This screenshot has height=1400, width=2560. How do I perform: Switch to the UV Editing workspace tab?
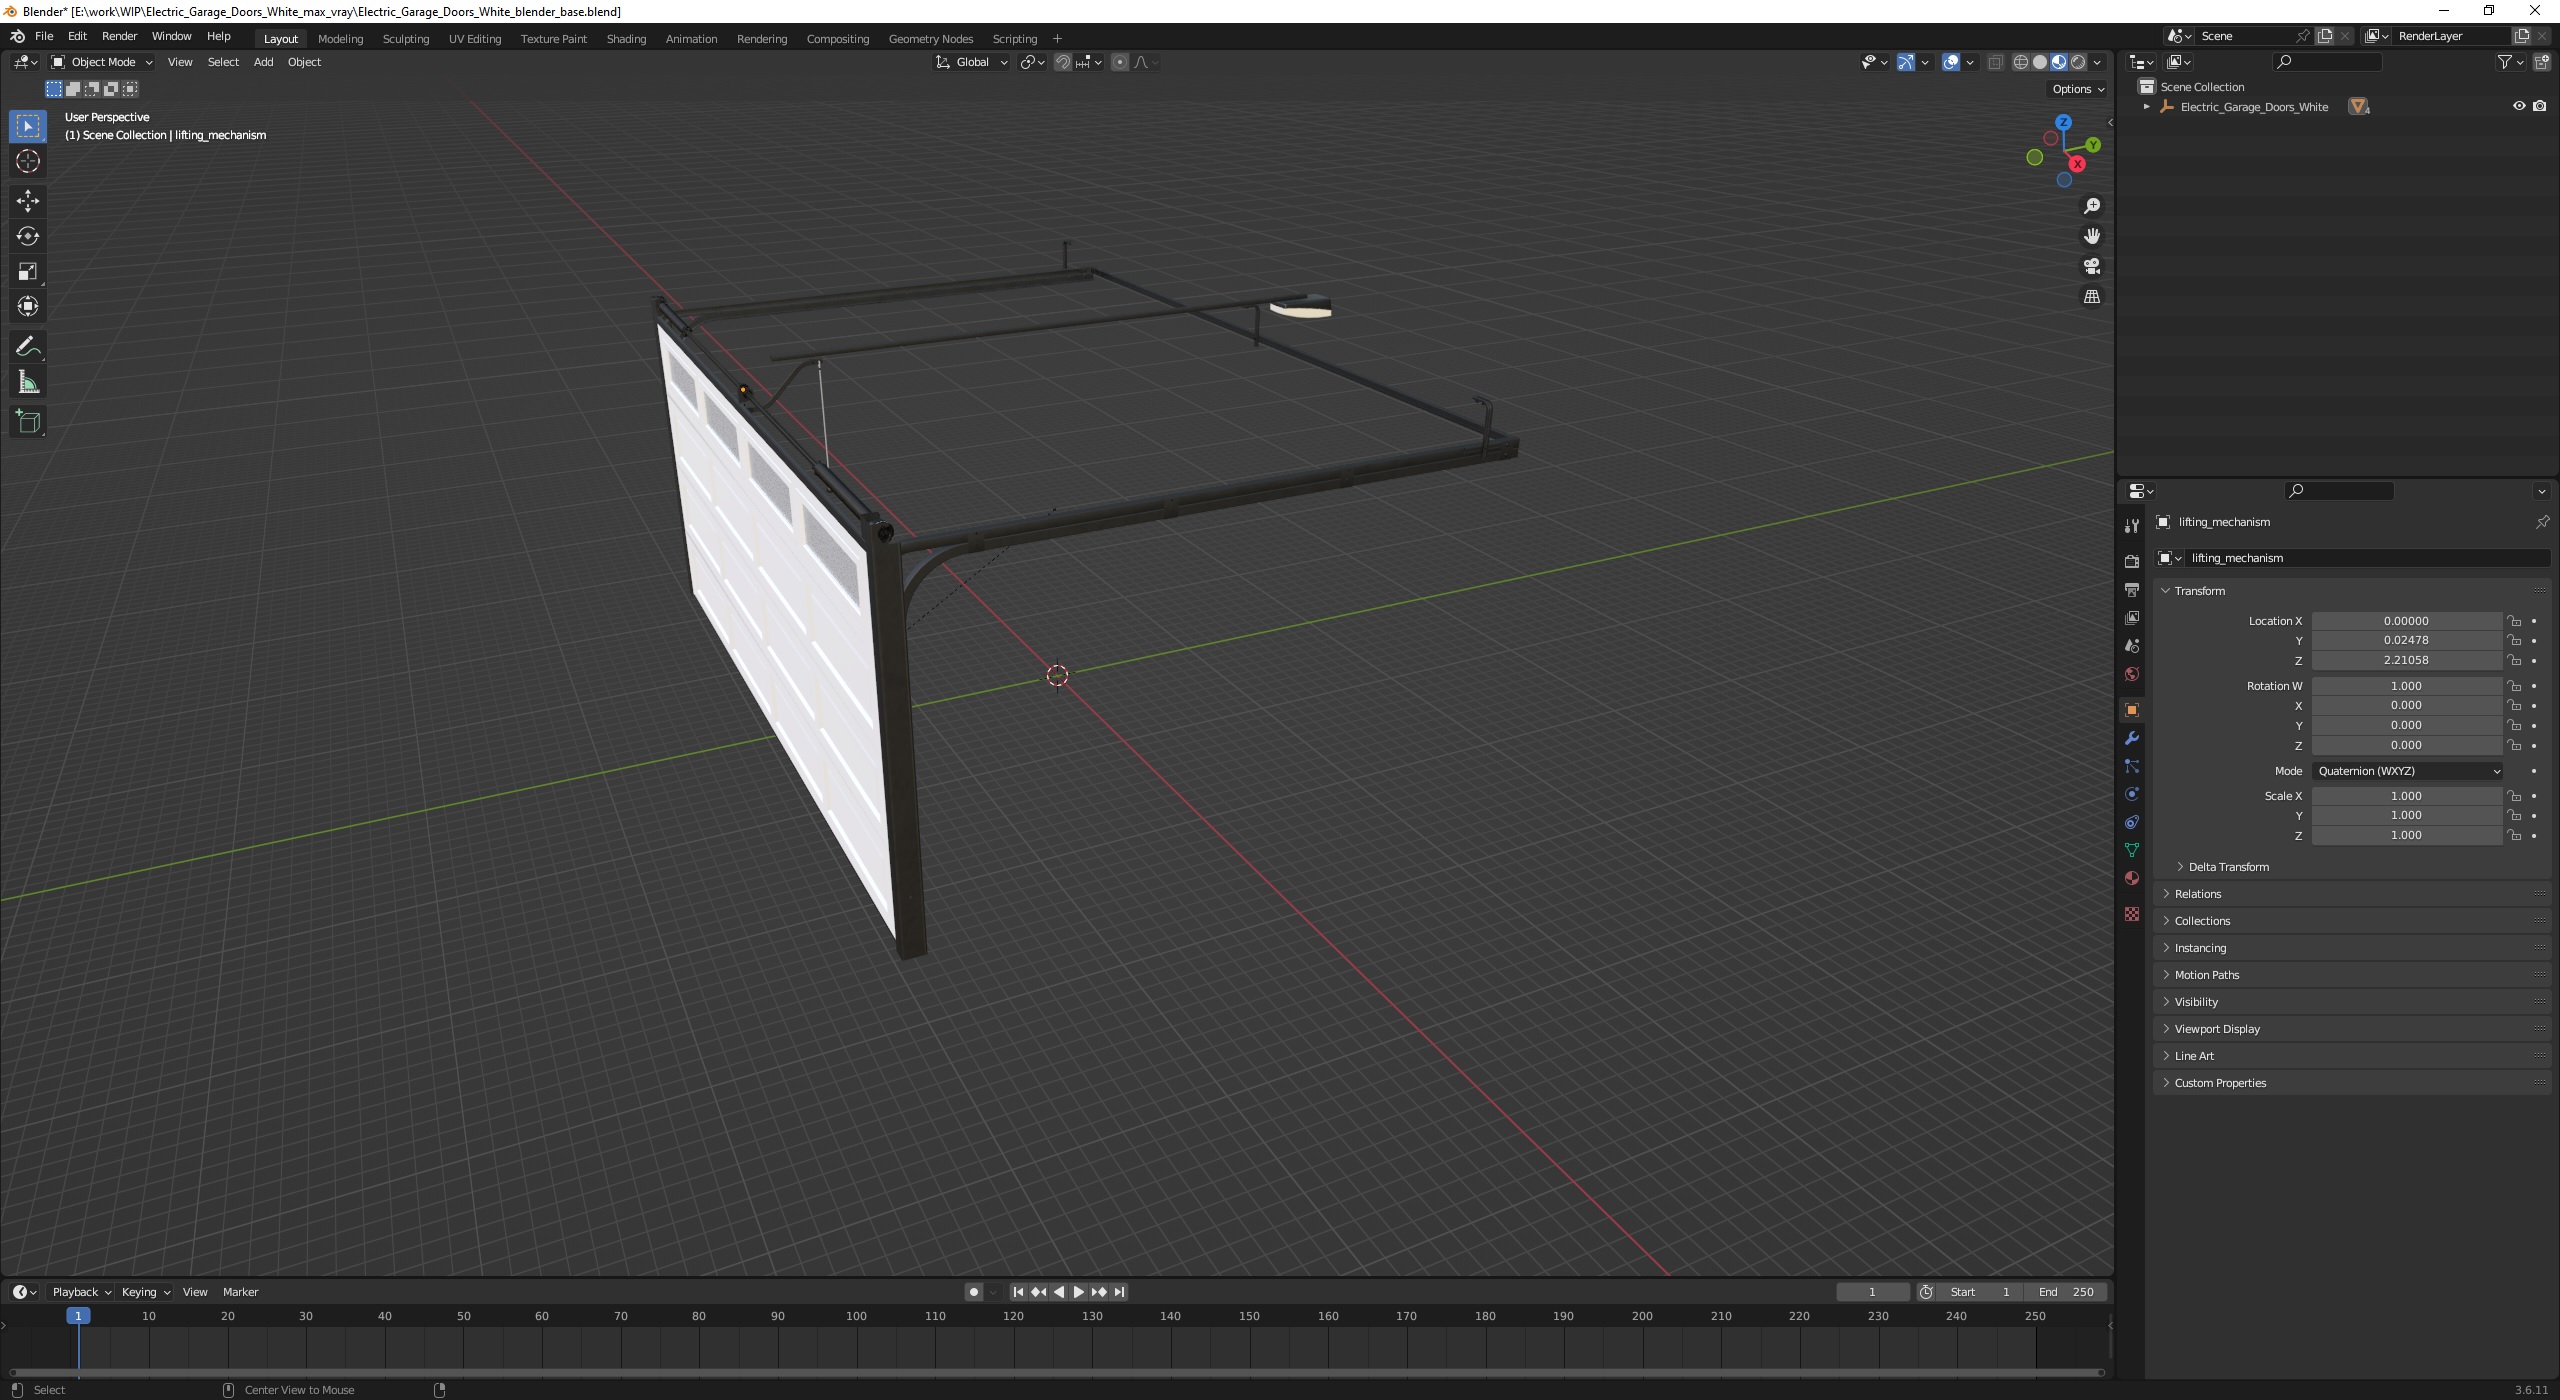pos(474,39)
